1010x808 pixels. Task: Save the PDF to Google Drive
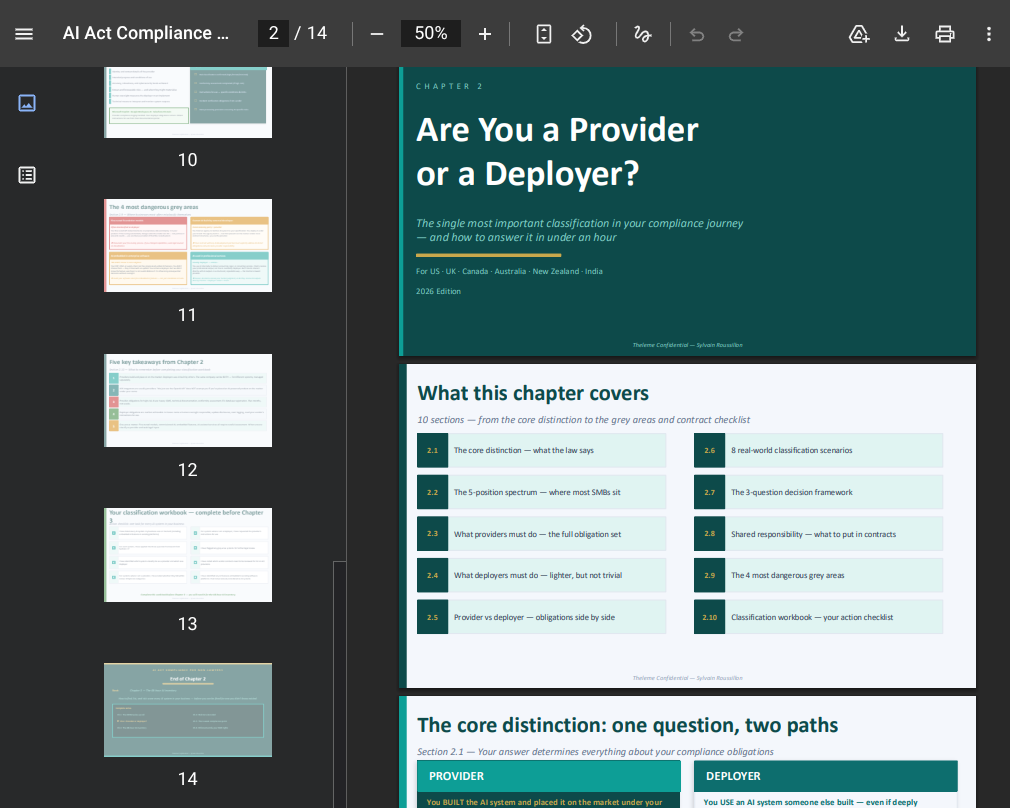[859, 34]
